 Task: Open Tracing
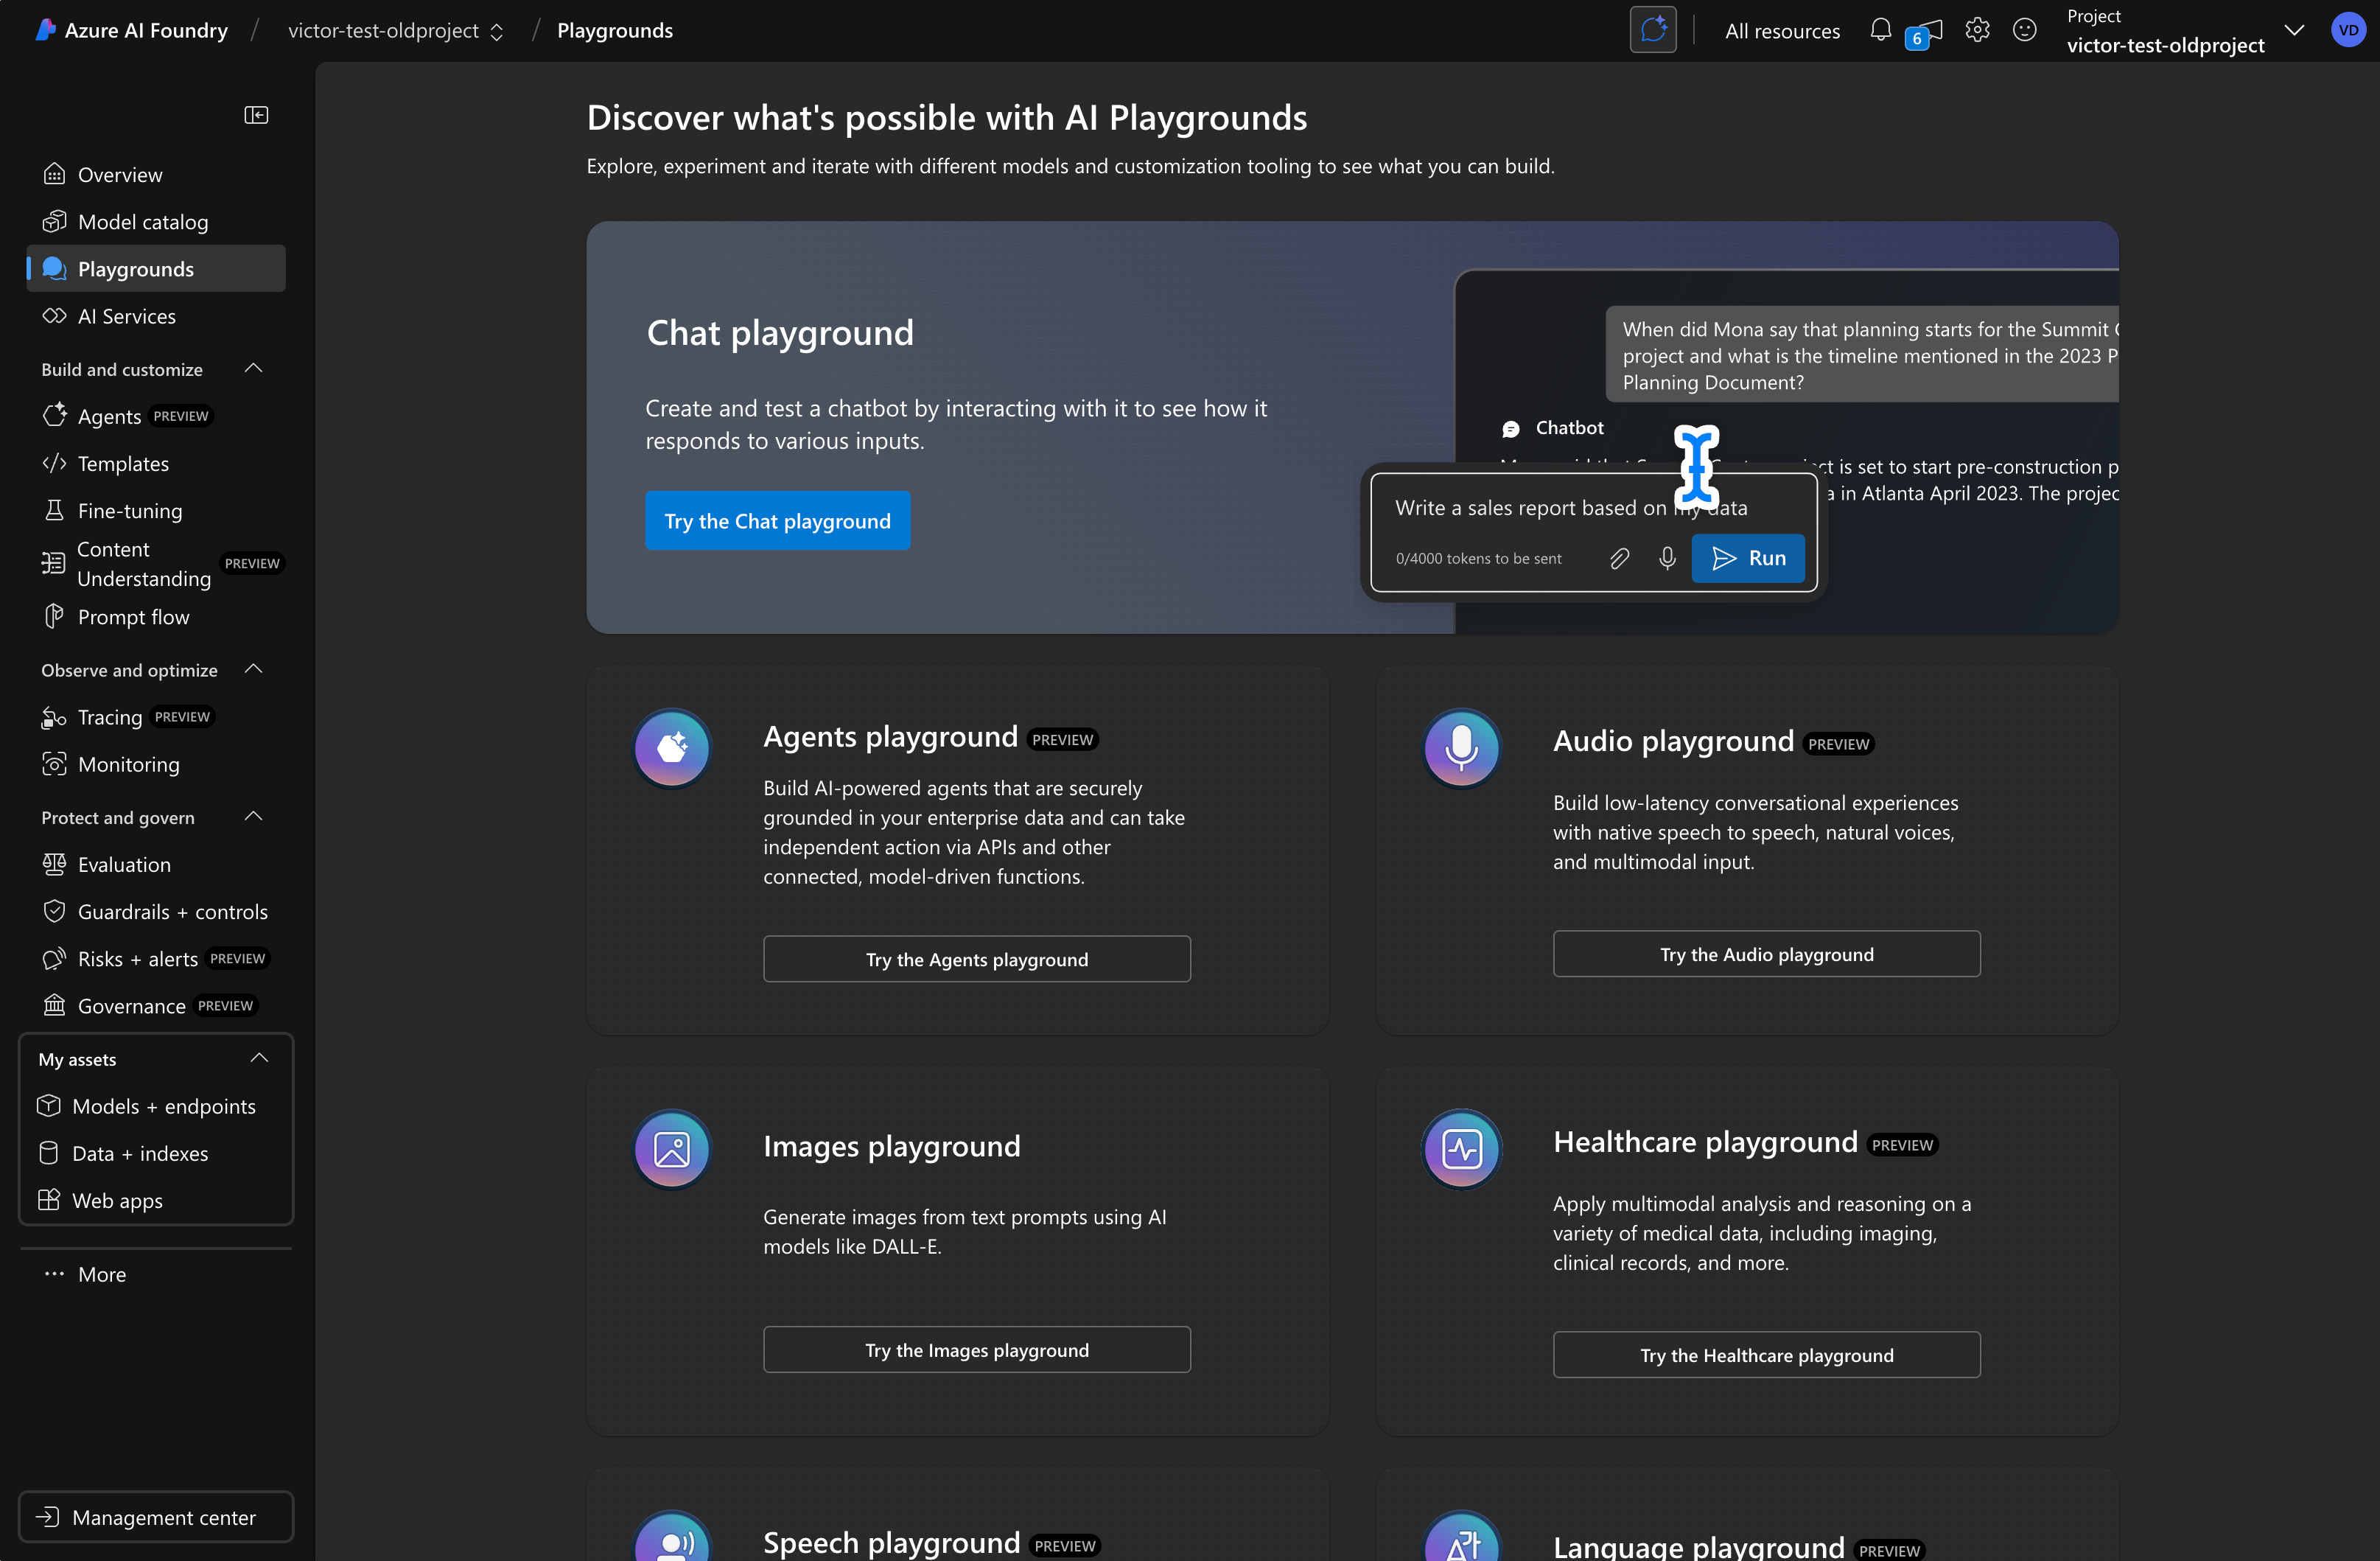pyautogui.click(x=156, y=717)
